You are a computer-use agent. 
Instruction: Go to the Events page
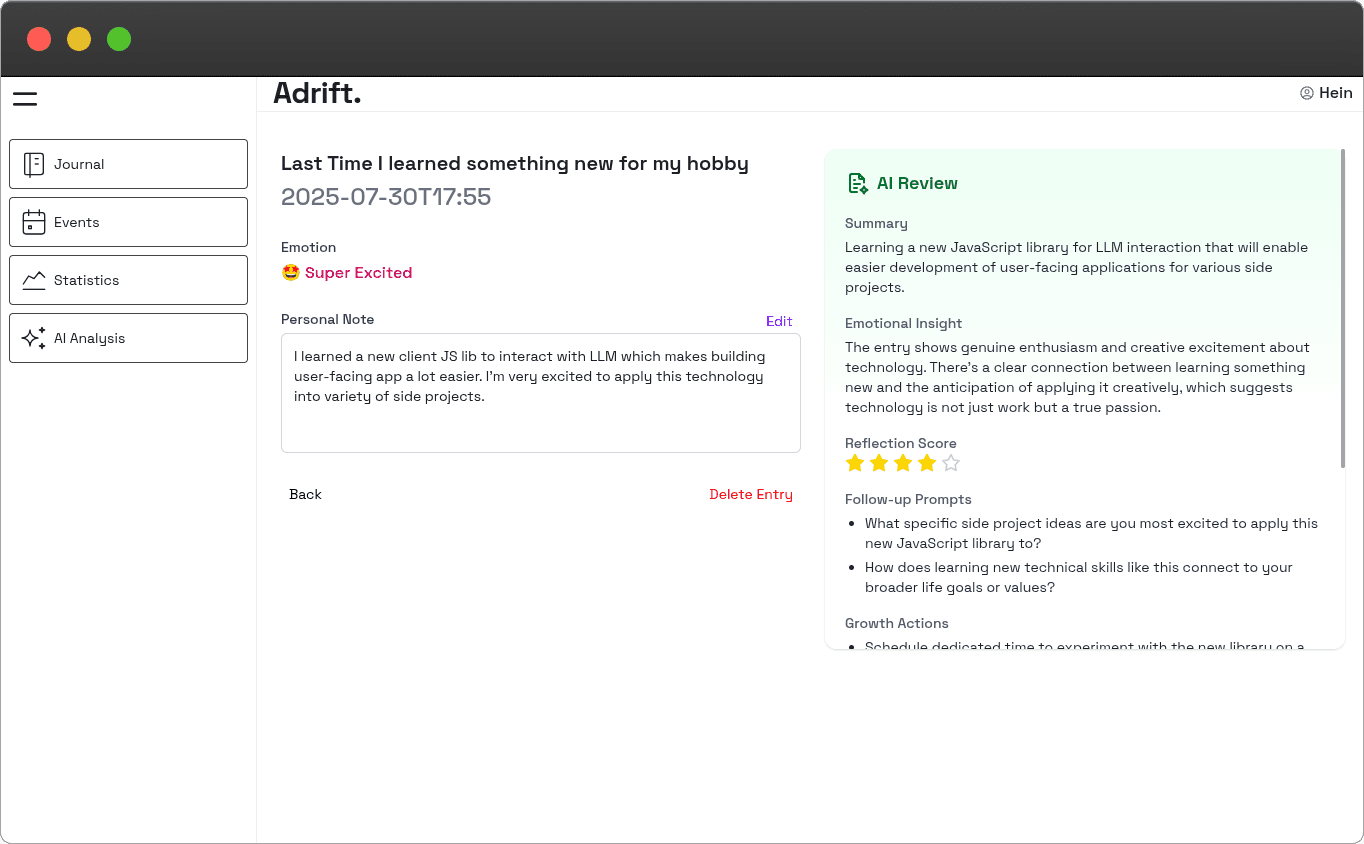[128, 222]
